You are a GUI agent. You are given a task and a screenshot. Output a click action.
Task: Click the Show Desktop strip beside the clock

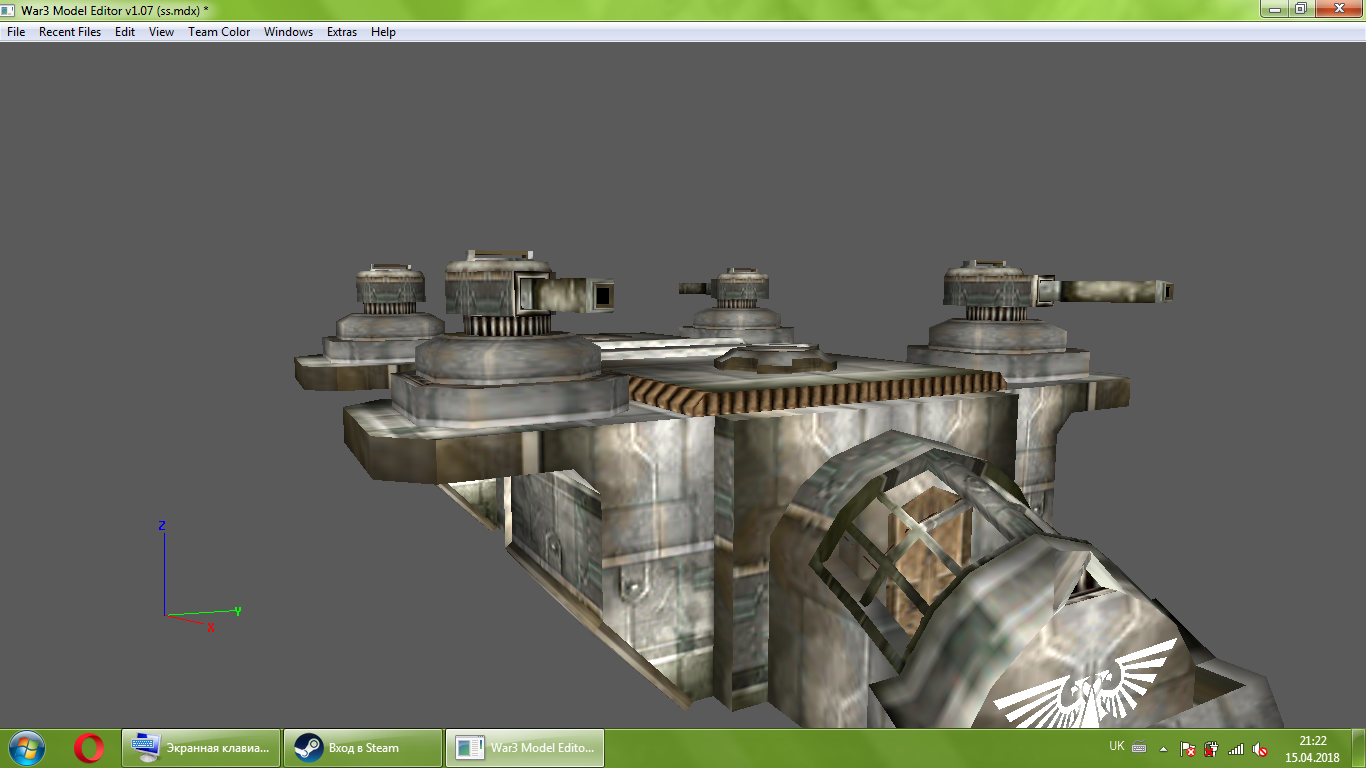[x=1359, y=748]
